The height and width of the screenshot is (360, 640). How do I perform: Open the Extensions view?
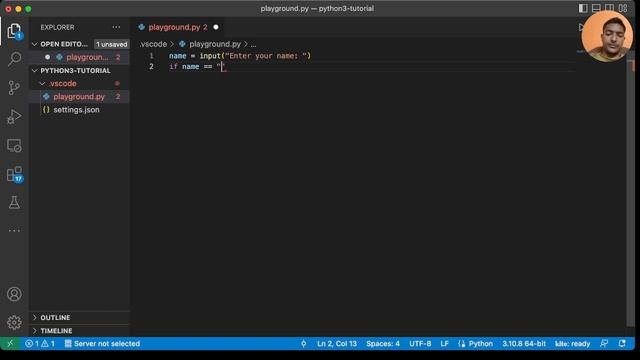point(14,174)
